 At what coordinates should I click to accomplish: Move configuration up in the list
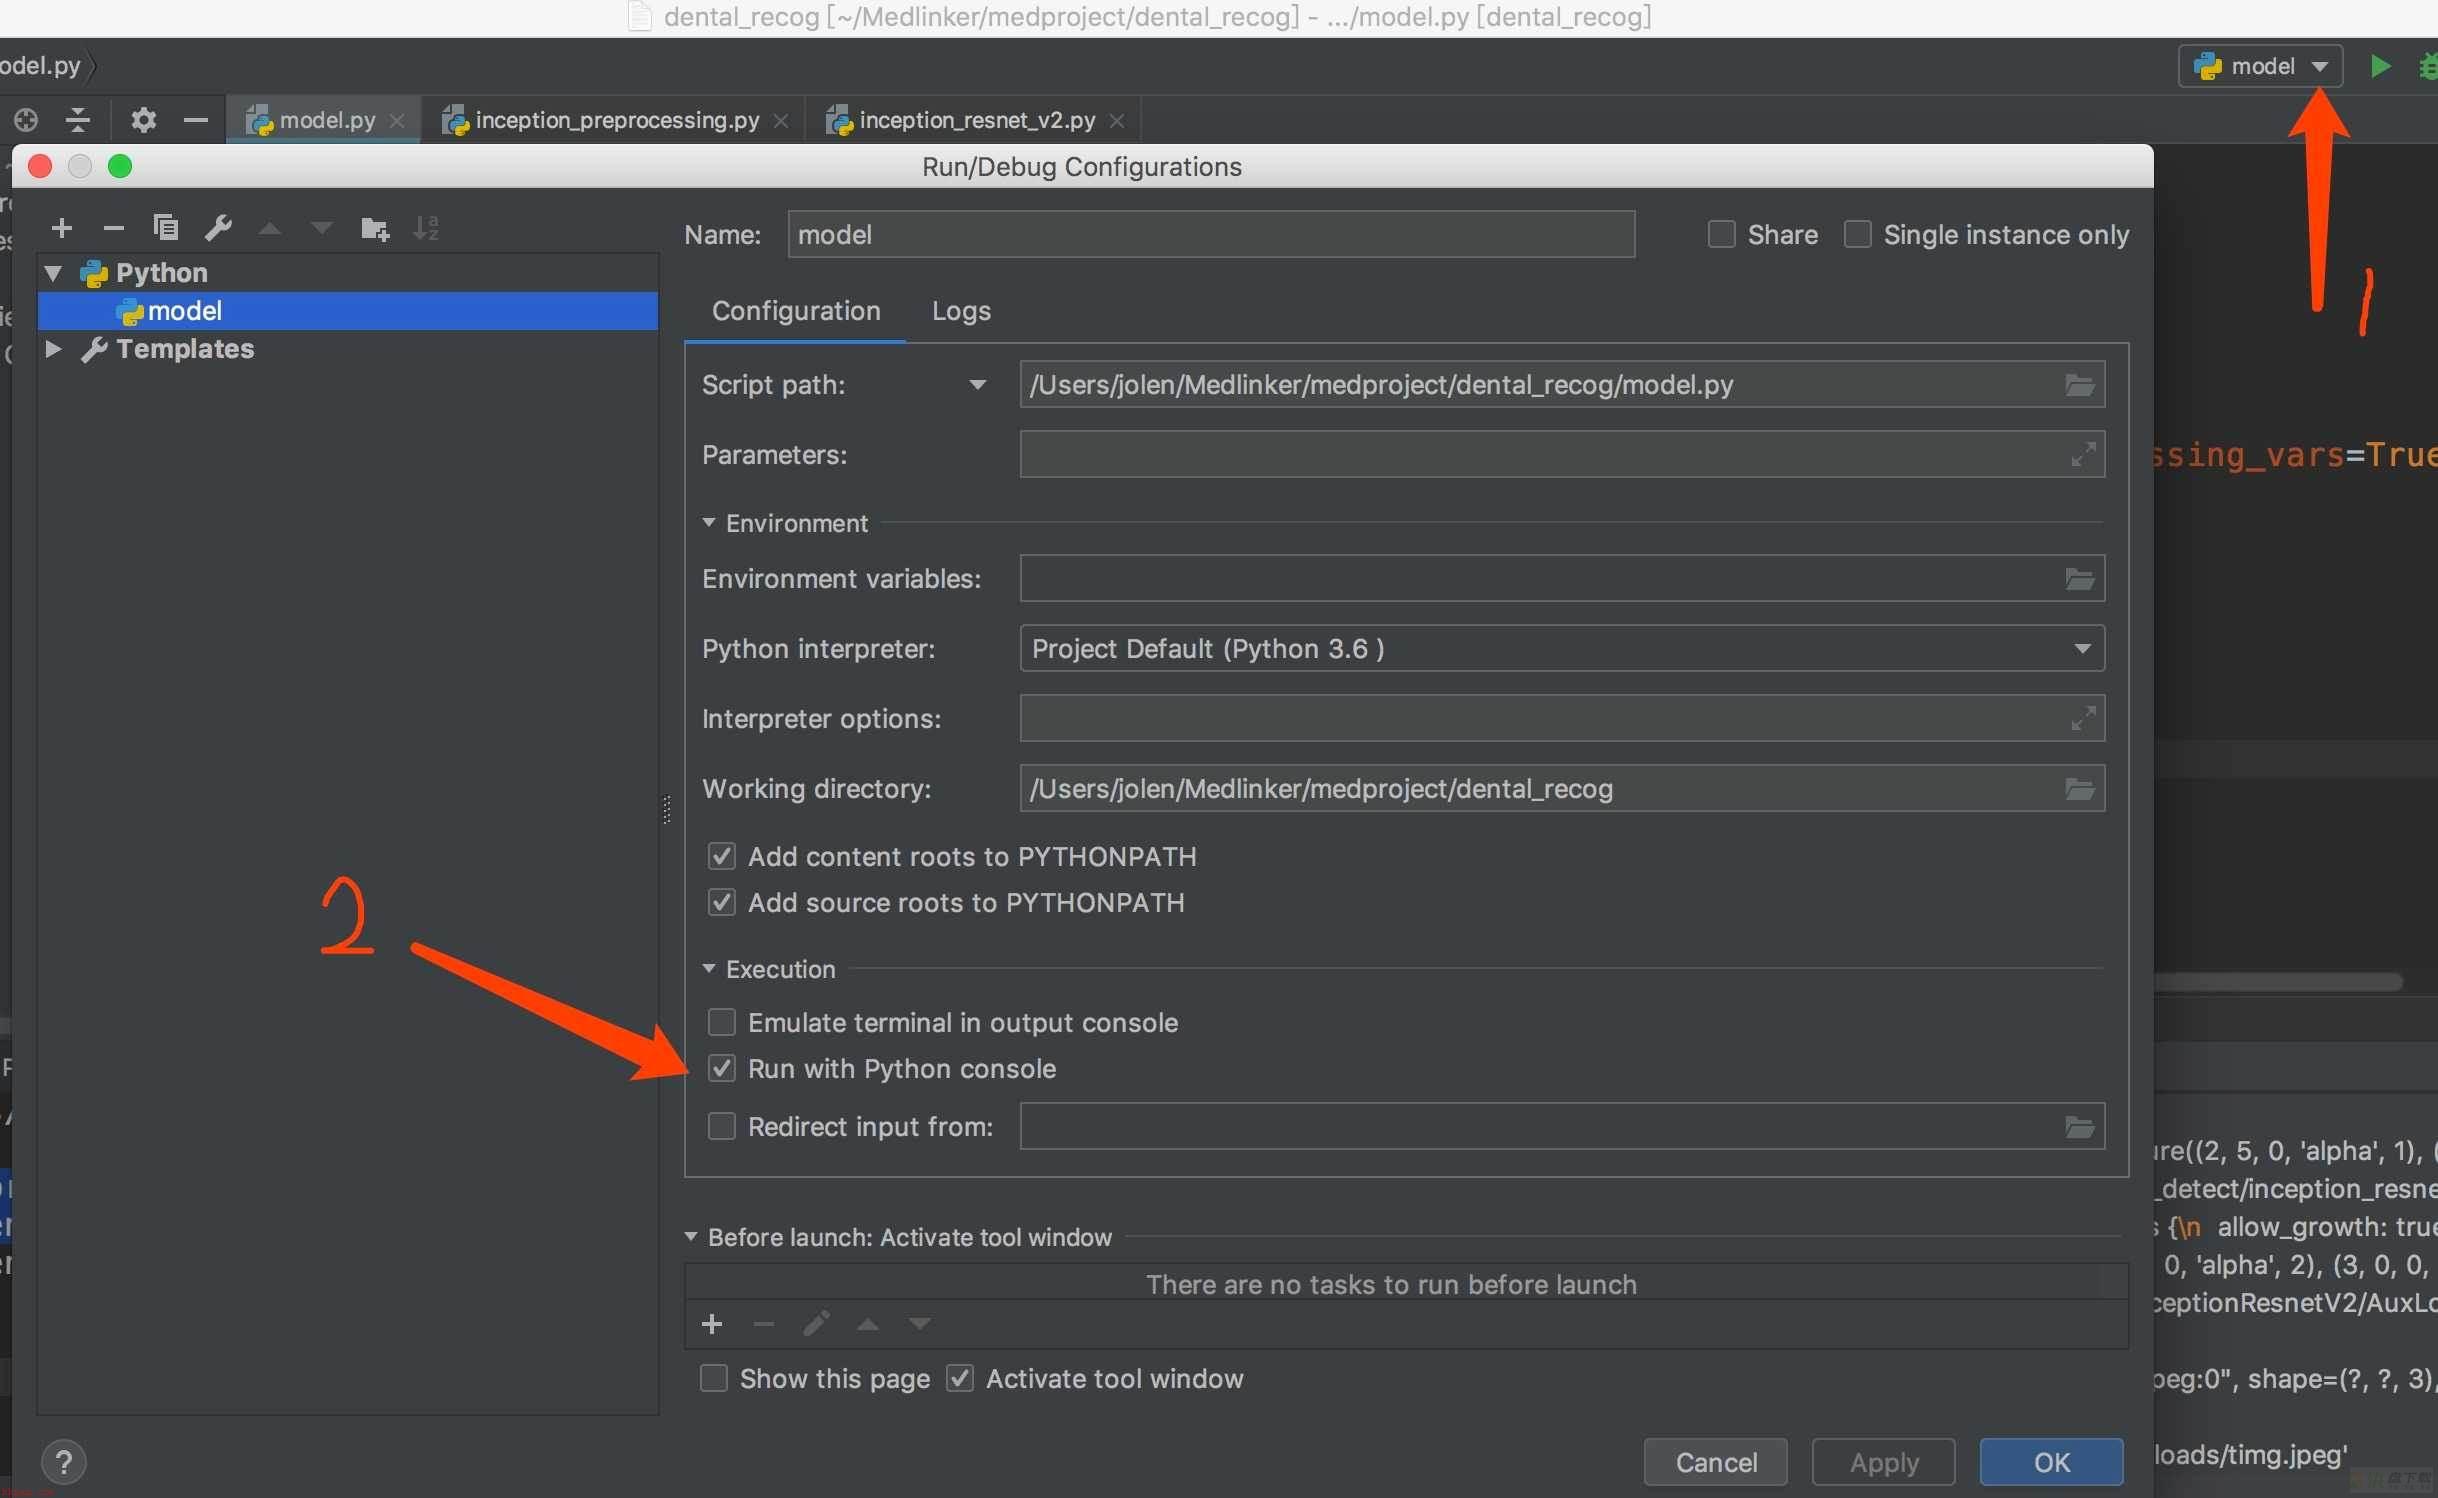click(269, 229)
